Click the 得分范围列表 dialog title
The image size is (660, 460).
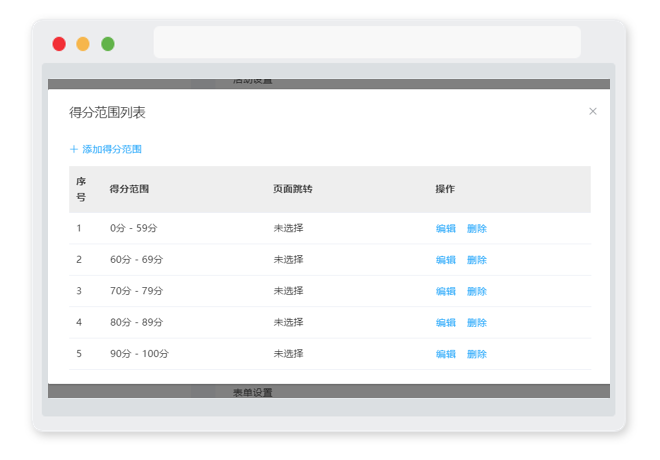pos(107,113)
